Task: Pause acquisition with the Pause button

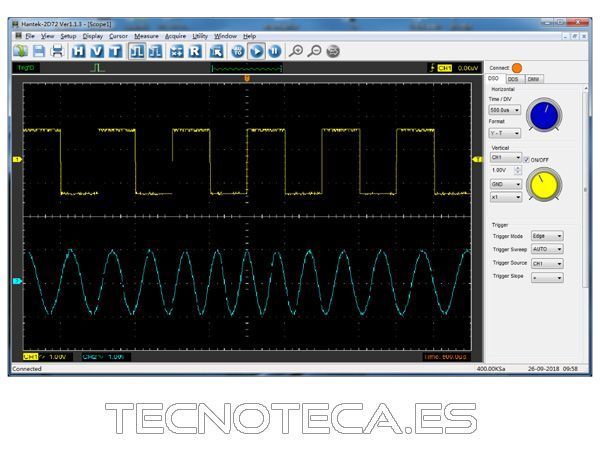Action: pyautogui.click(x=274, y=51)
